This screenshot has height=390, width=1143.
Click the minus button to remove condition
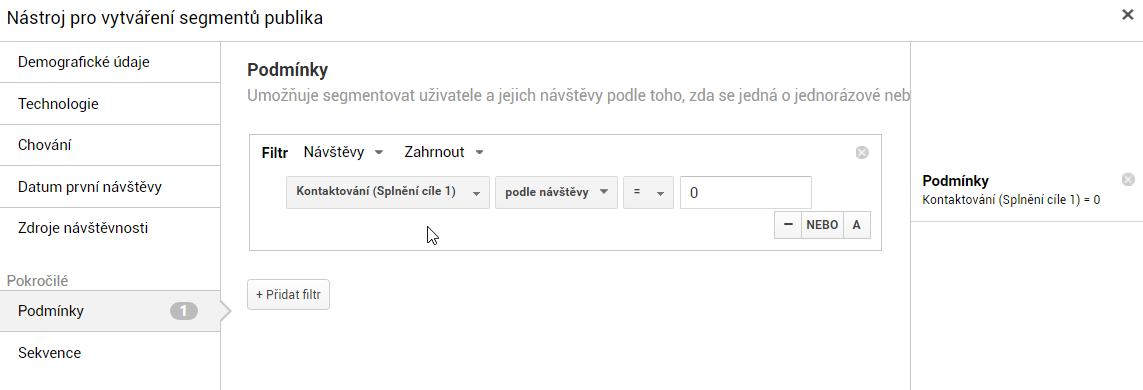point(787,225)
